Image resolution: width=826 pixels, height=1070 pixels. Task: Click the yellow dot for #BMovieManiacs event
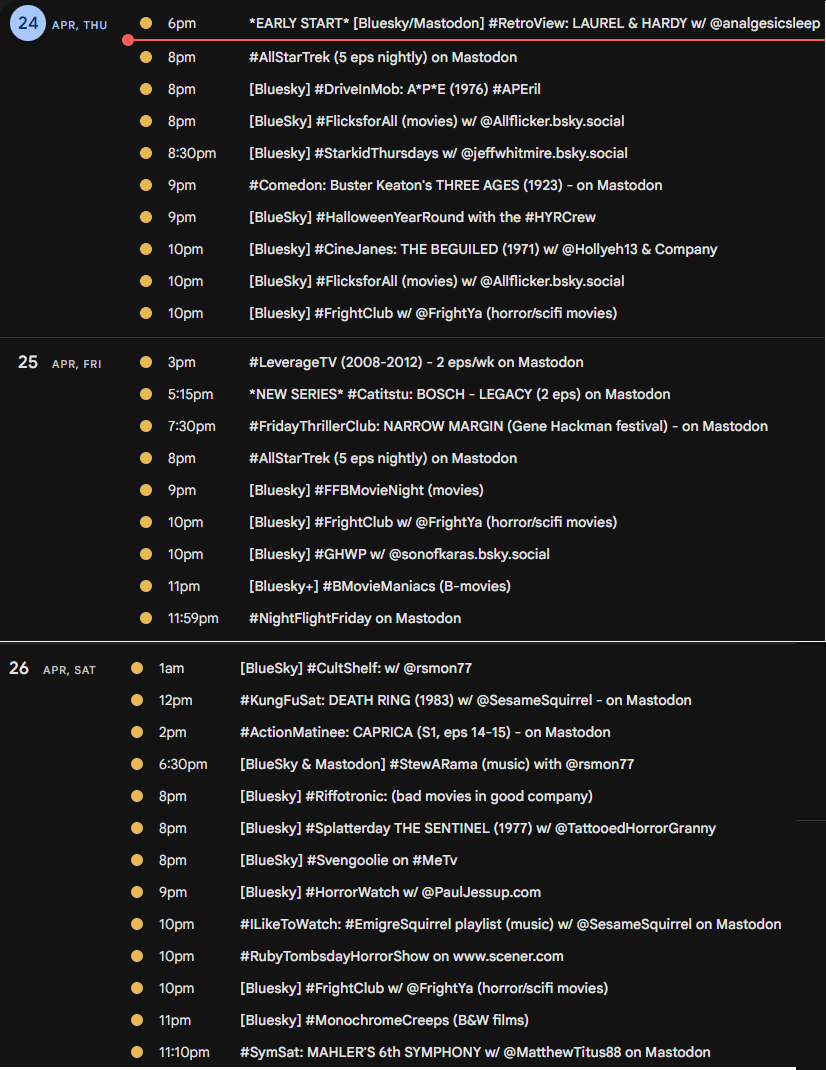[x=146, y=587]
